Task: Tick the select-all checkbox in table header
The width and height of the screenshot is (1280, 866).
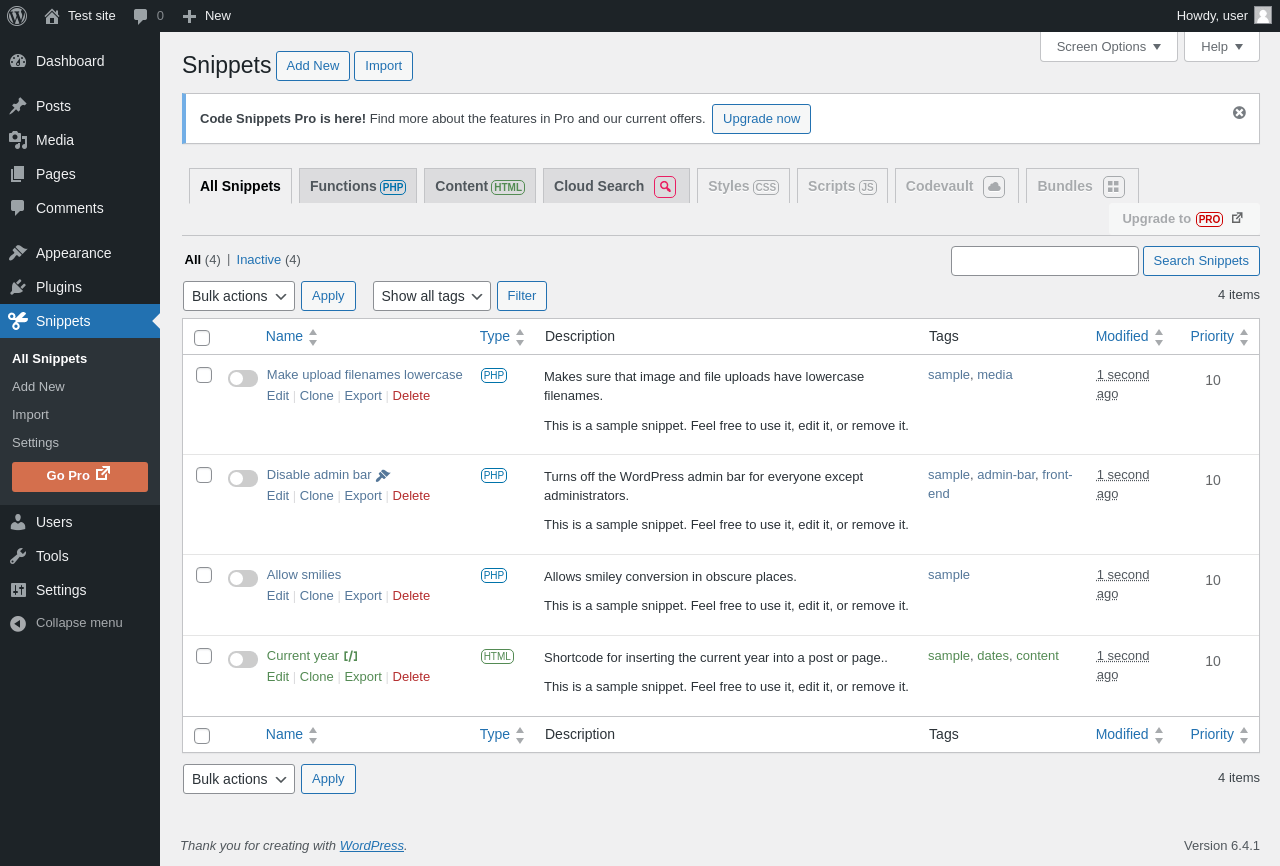Action: [x=202, y=338]
